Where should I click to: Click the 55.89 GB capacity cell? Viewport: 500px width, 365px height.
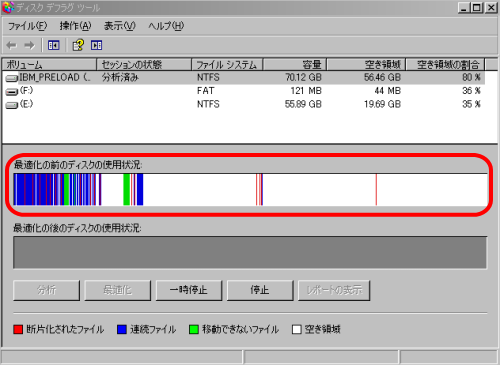point(303,104)
